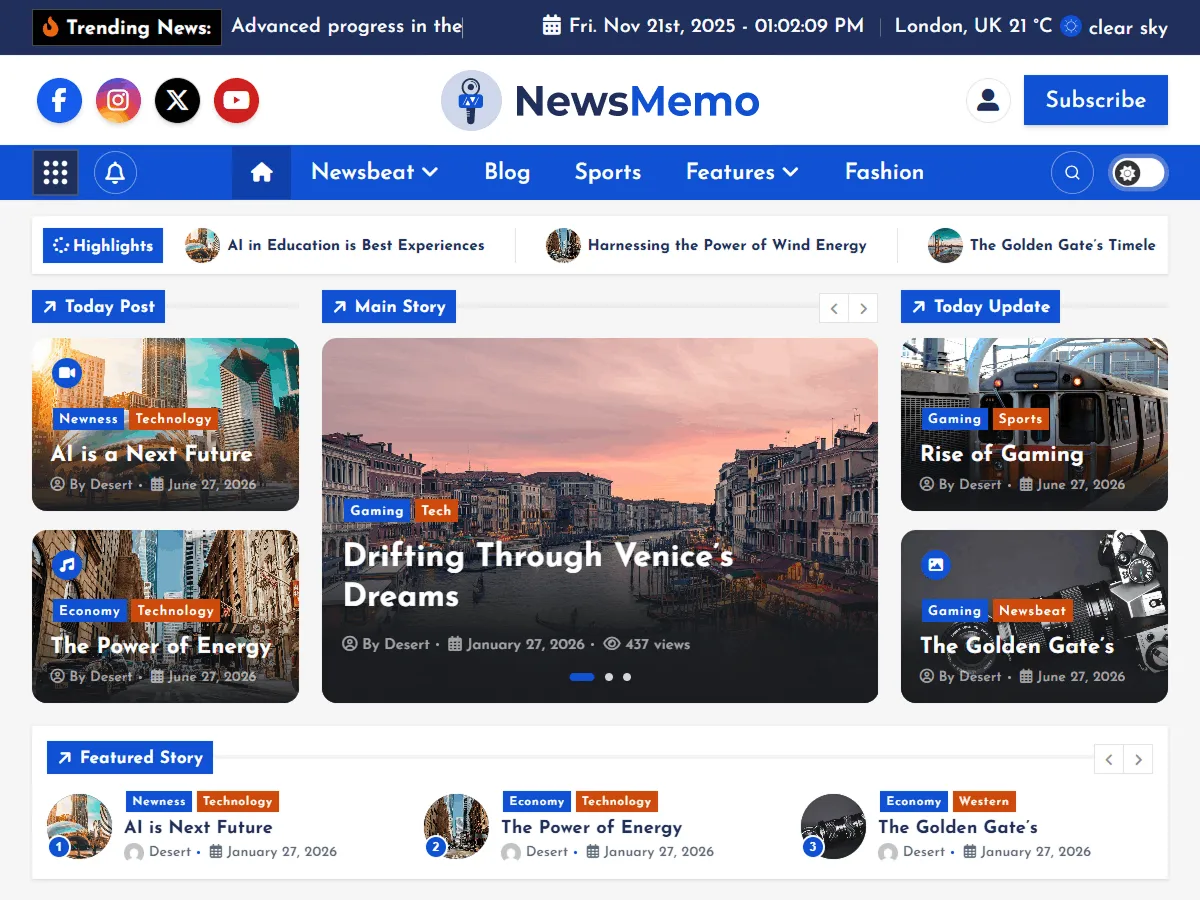
Task: Click the search icon in the navbar
Action: click(1072, 172)
